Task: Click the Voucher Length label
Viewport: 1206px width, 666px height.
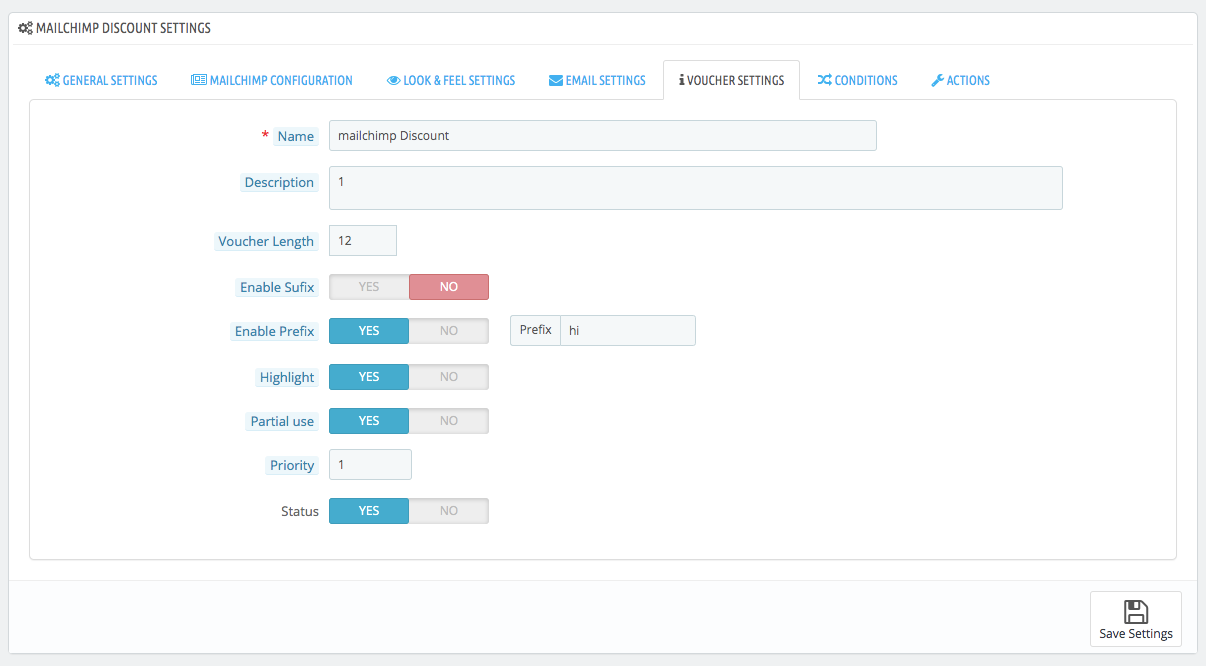Action: 266,242
